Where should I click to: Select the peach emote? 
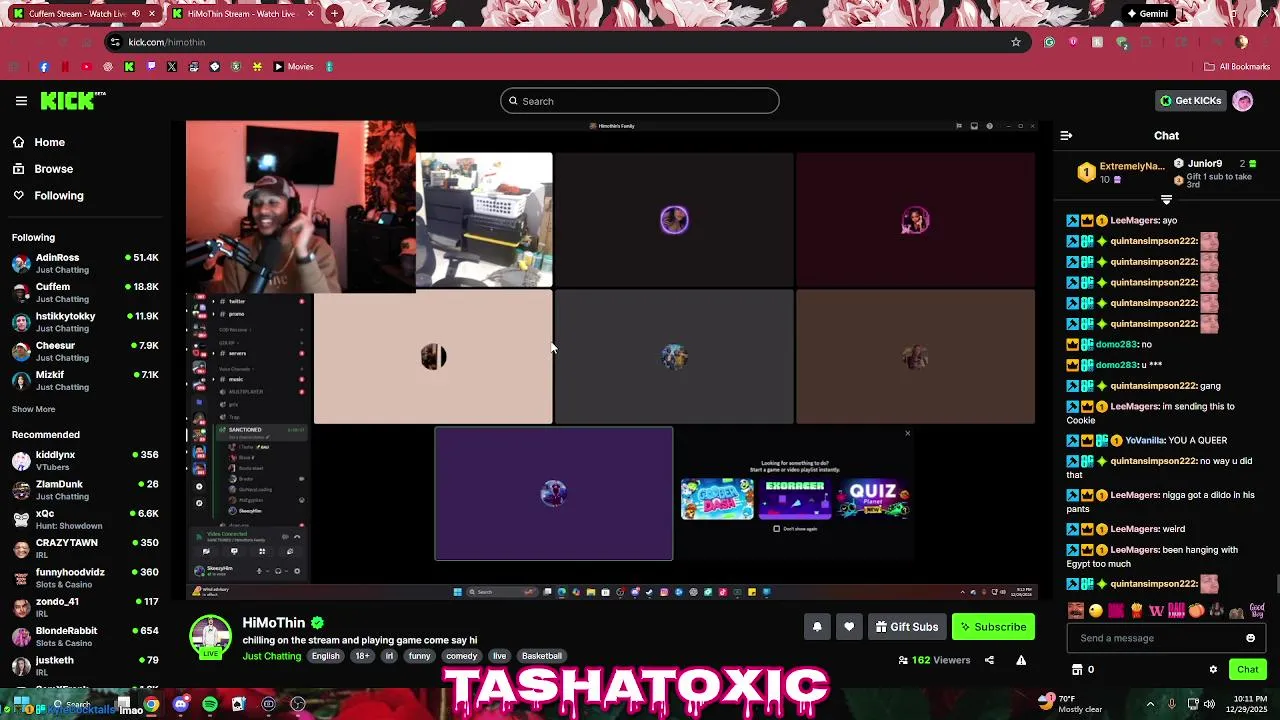point(1196,611)
